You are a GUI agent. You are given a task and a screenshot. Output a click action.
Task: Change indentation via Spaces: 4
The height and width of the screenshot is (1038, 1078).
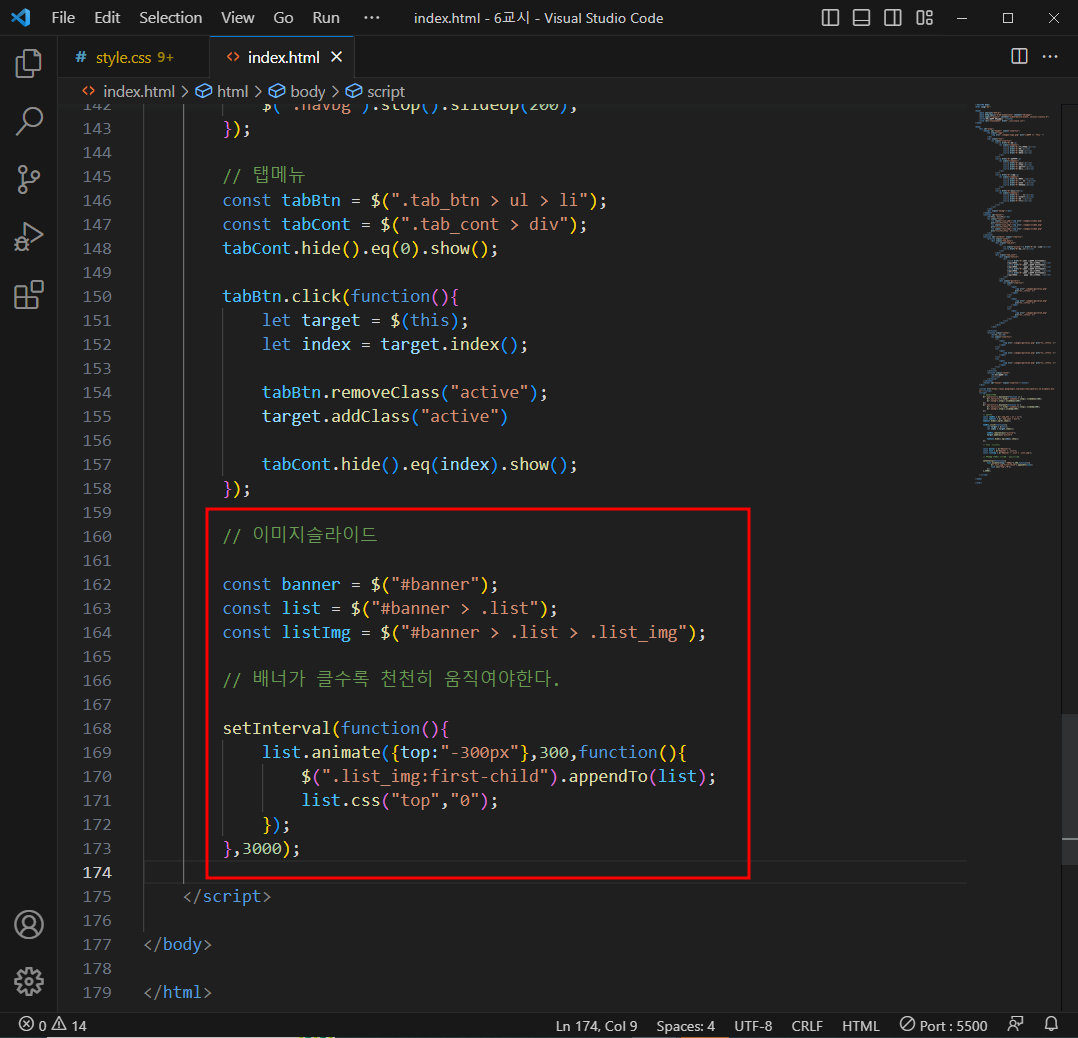pyautogui.click(x=685, y=1026)
